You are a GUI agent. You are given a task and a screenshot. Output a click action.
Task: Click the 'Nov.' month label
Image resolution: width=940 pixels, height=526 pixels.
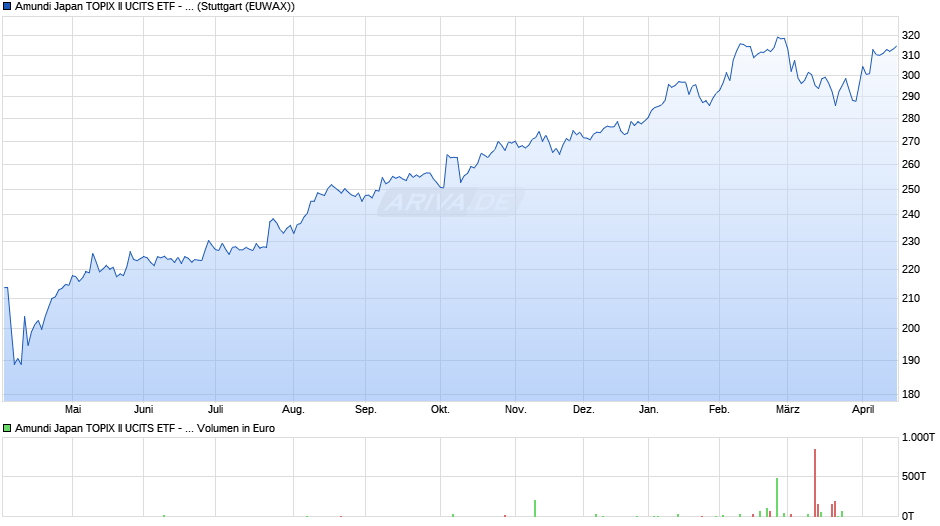[516, 409]
